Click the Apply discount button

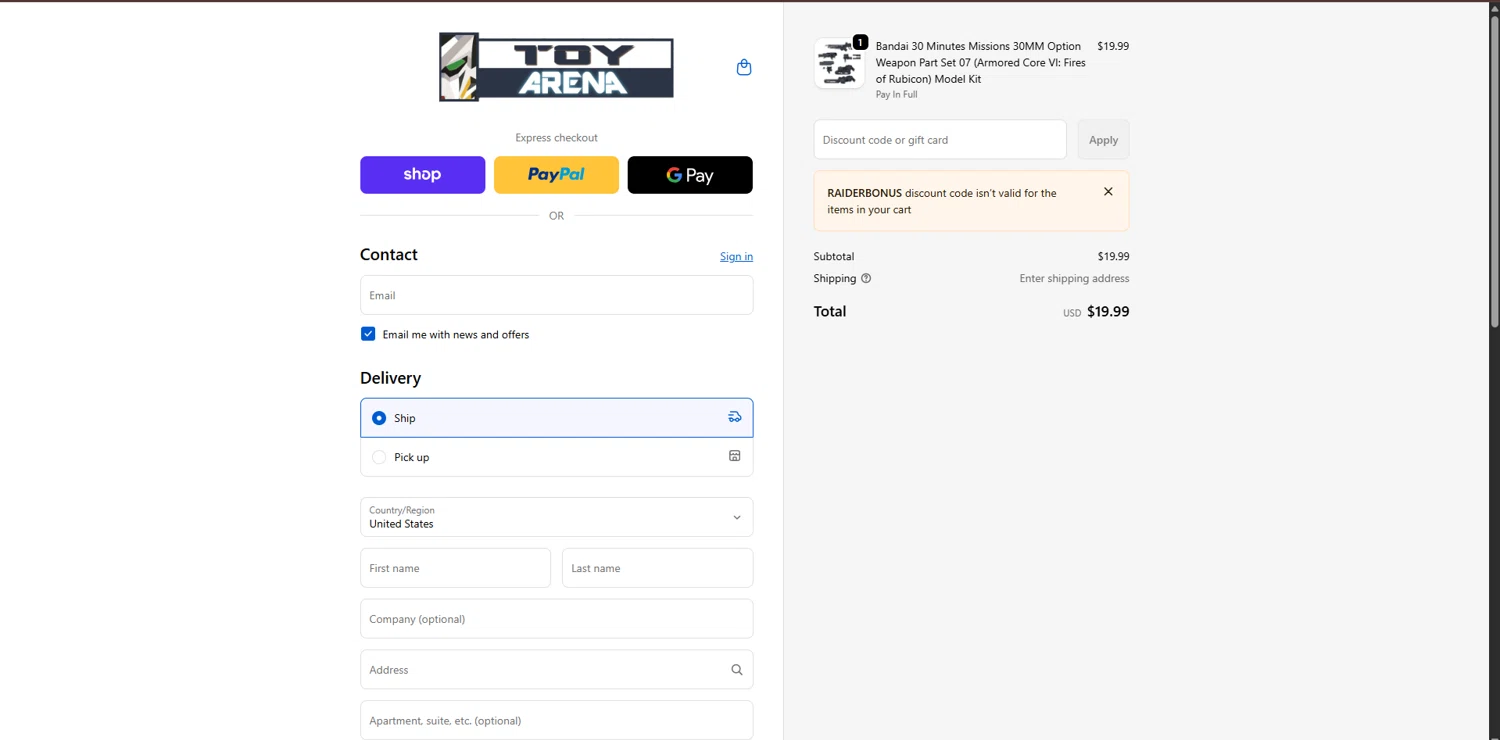click(1103, 140)
